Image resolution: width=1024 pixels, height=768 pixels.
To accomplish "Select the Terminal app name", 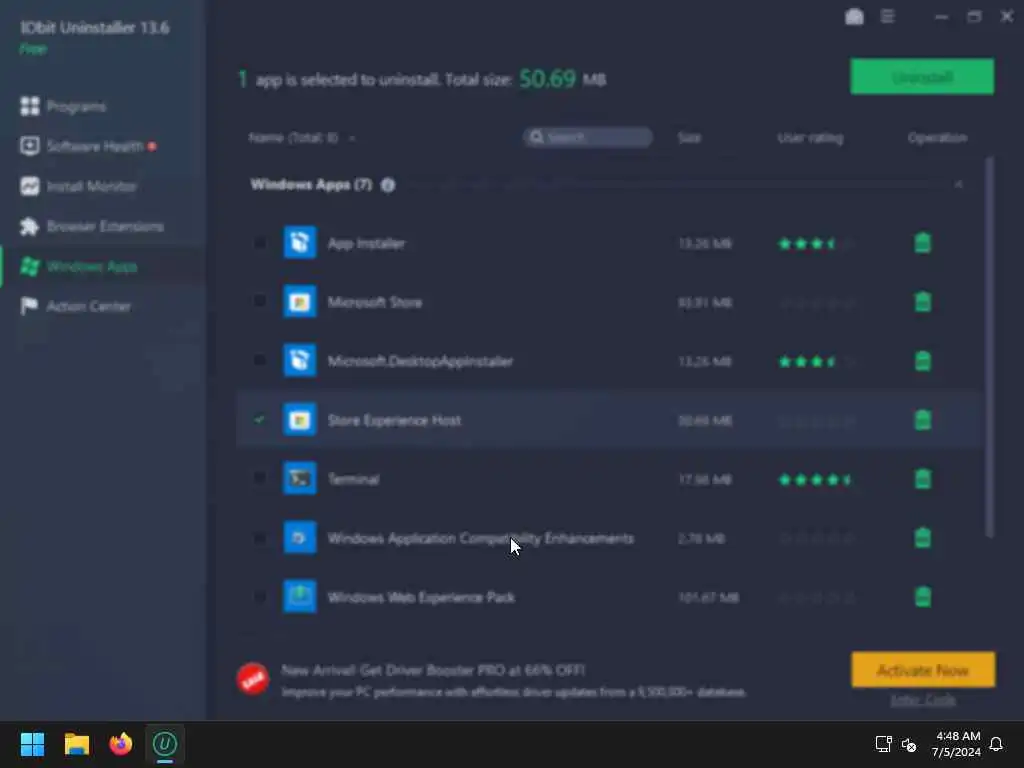I will tap(353, 479).
